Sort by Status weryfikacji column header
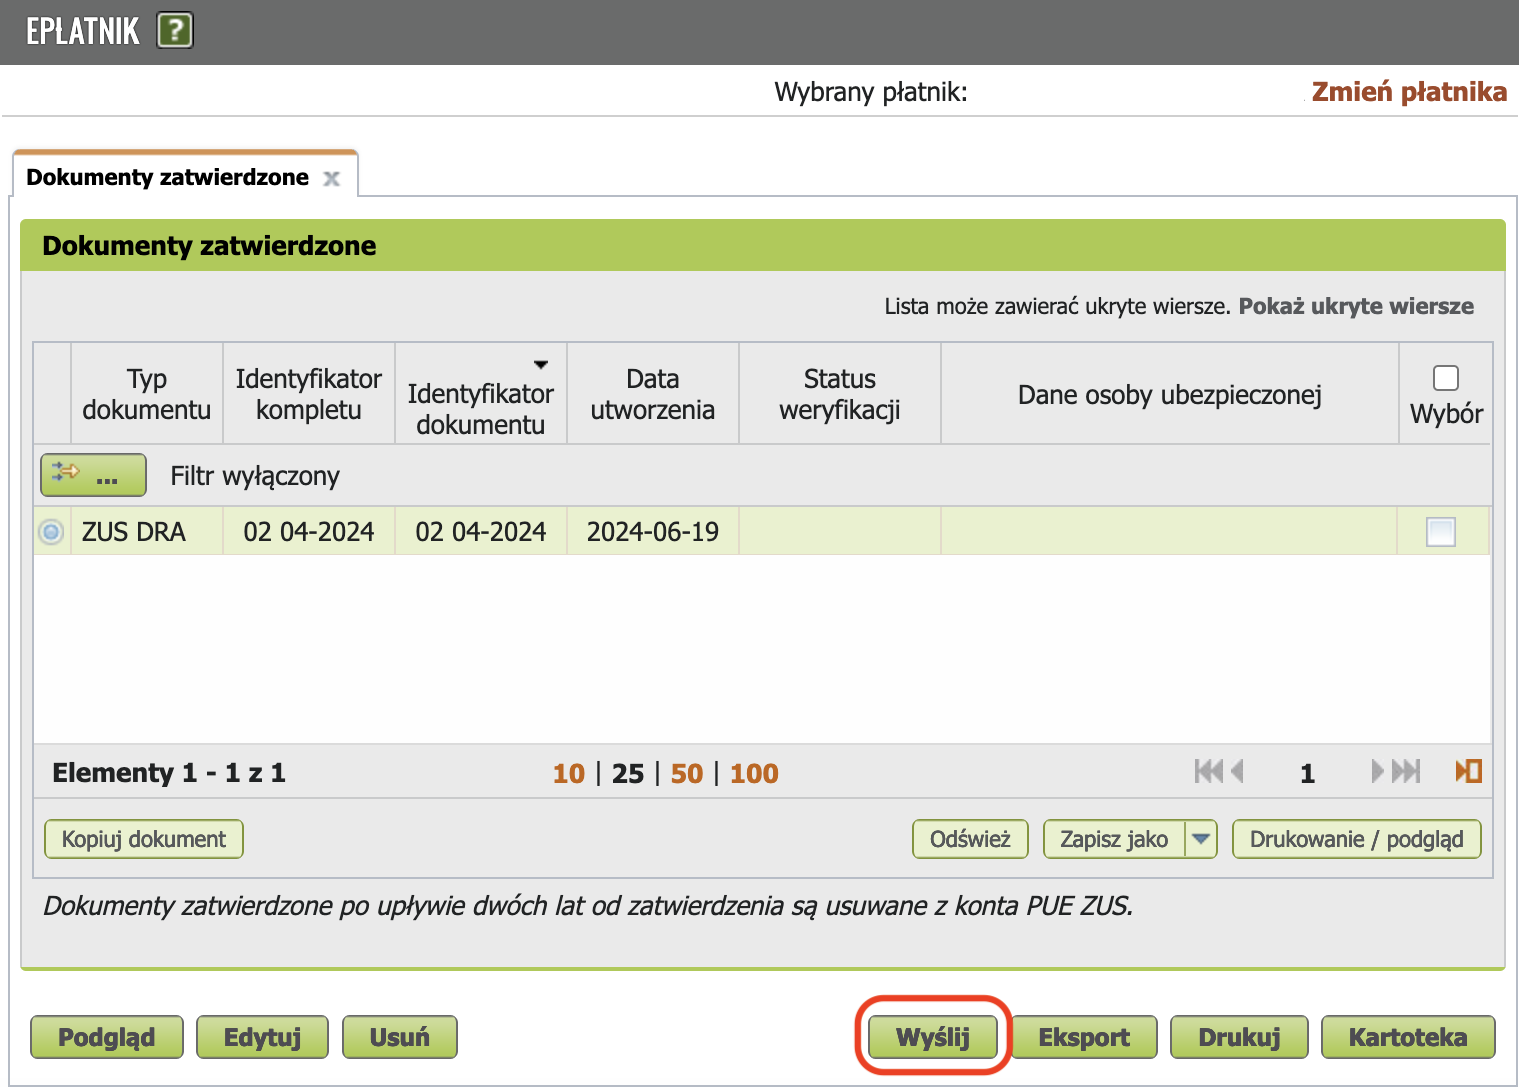 (840, 394)
